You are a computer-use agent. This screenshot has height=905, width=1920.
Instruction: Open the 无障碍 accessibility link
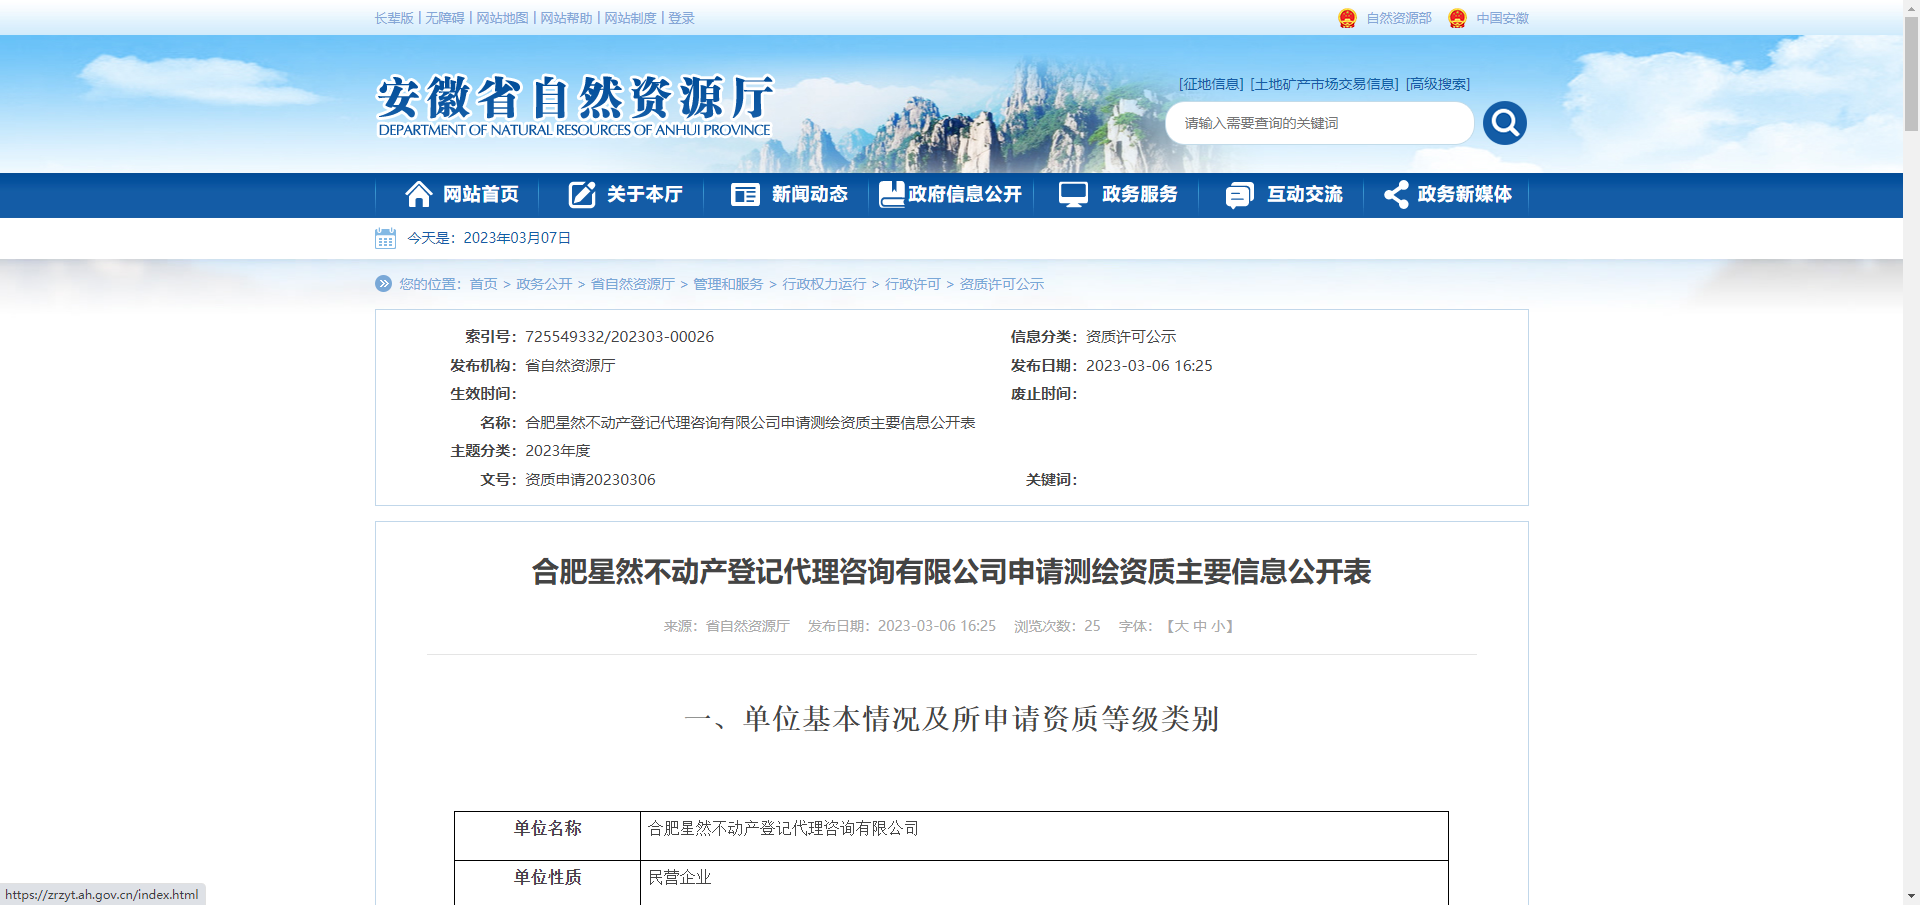[444, 18]
